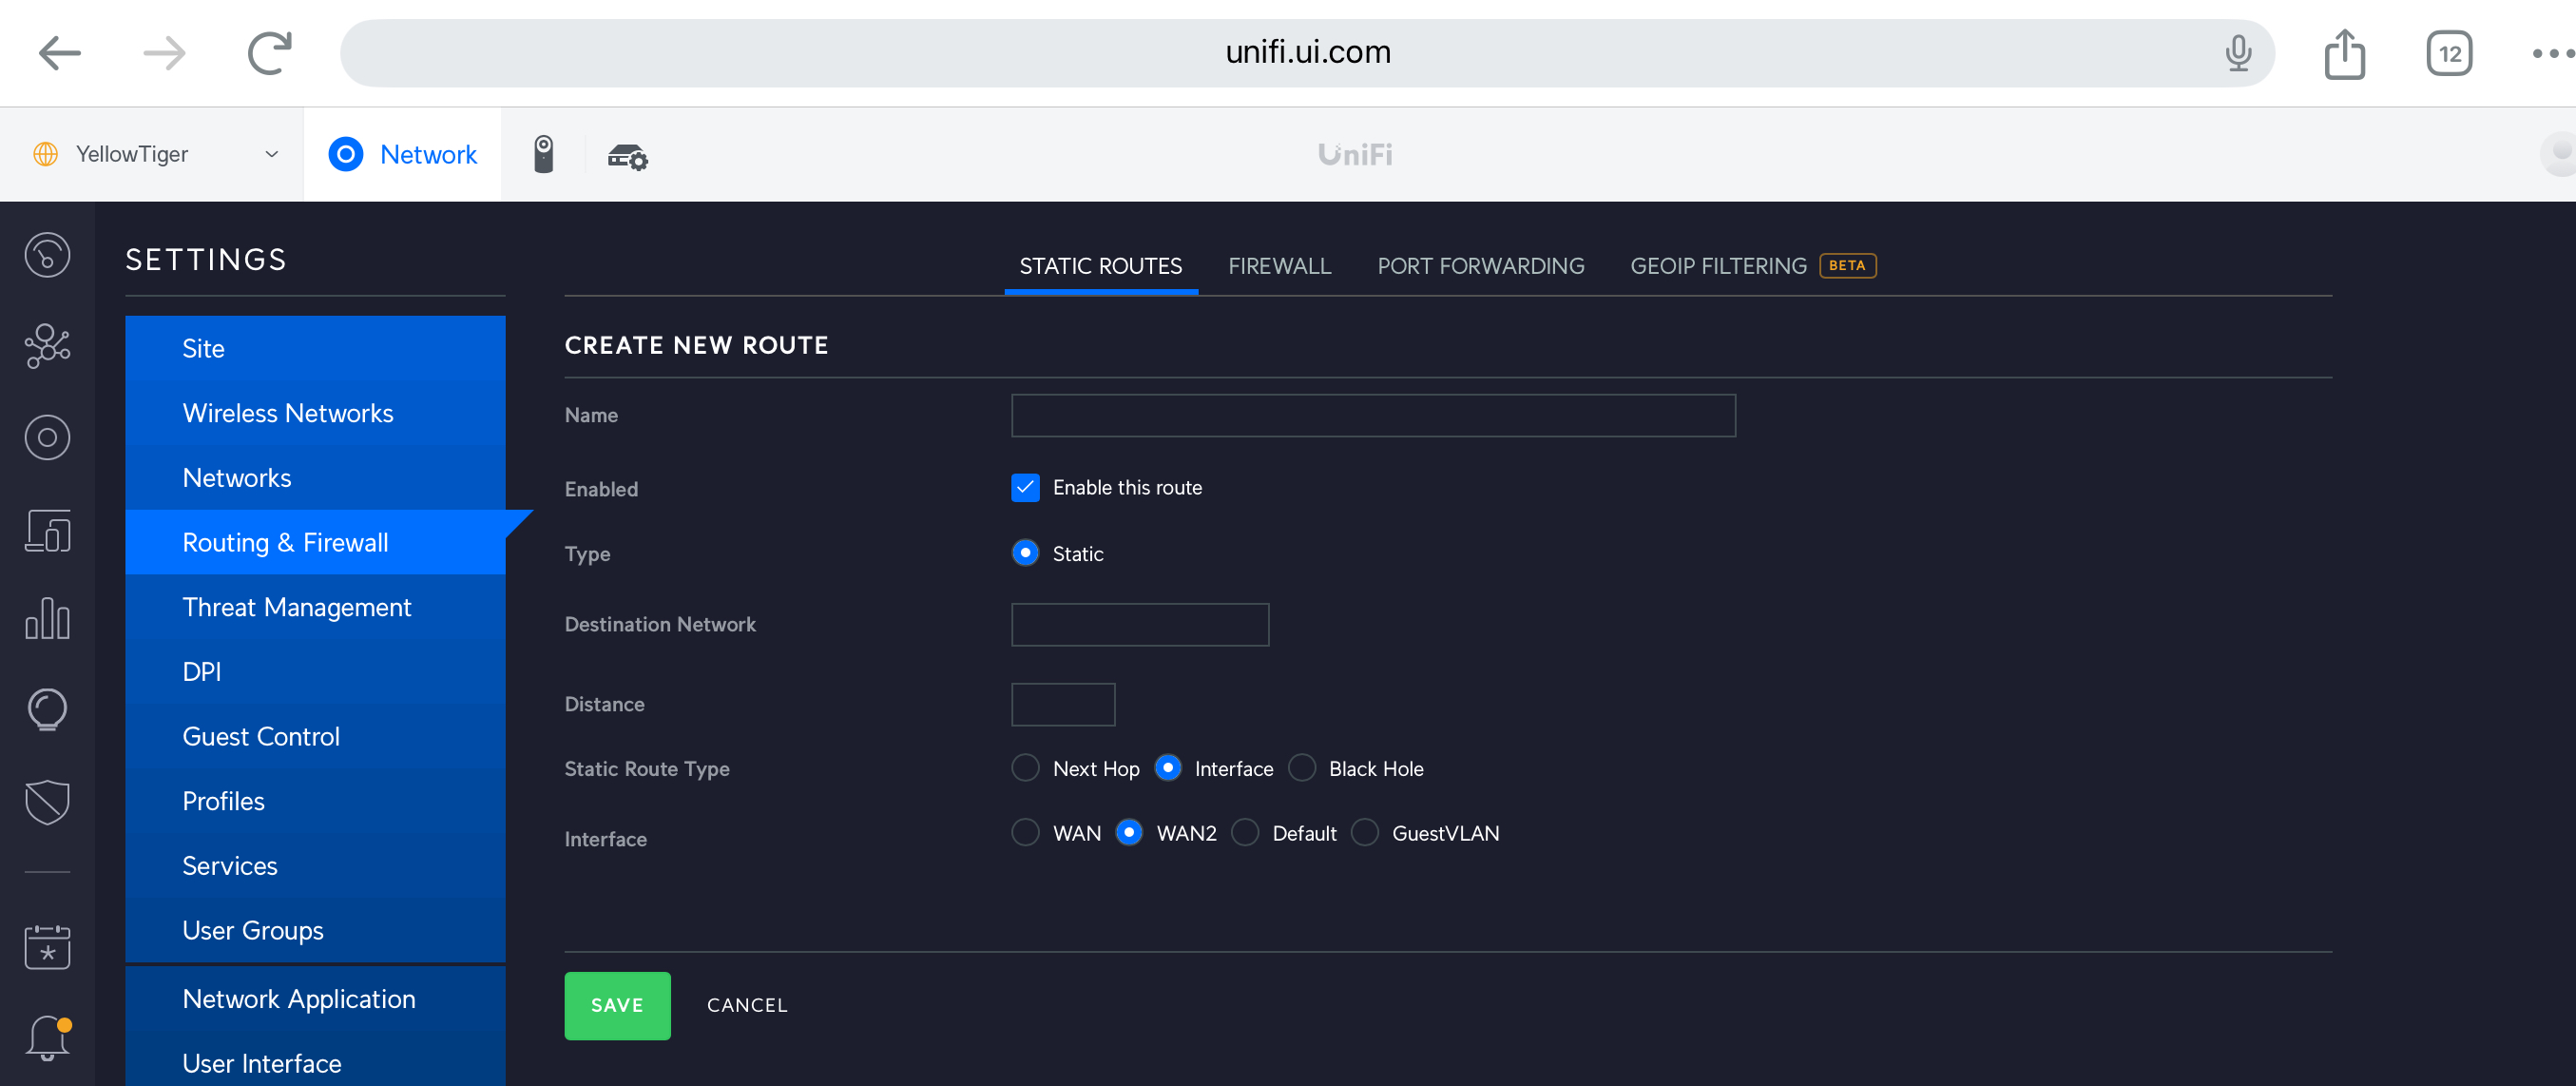The image size is (2576, 1086).
Task: Open the tabs counter showing 12
Action: pos(2449,53)
